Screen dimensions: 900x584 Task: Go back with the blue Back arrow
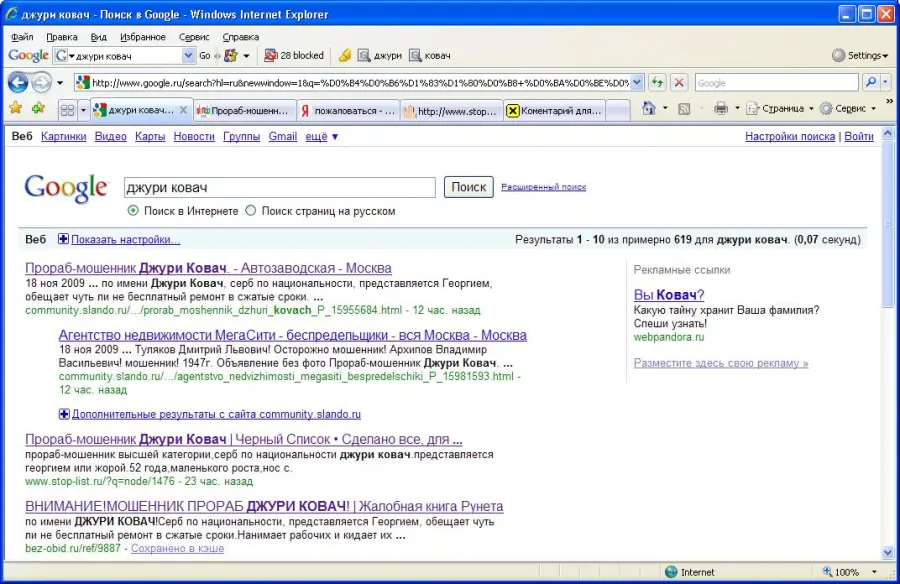pos(18,83)
